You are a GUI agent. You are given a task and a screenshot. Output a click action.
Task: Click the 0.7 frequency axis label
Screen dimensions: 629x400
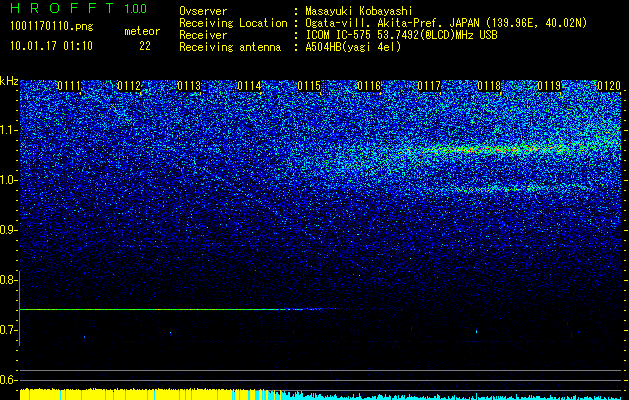[x=9, y=330]
